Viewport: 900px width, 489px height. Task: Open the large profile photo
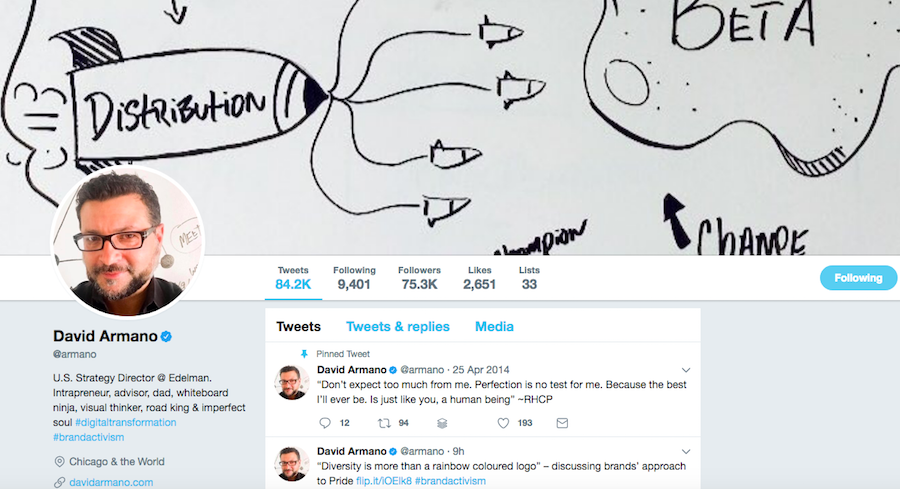(127, 241)
